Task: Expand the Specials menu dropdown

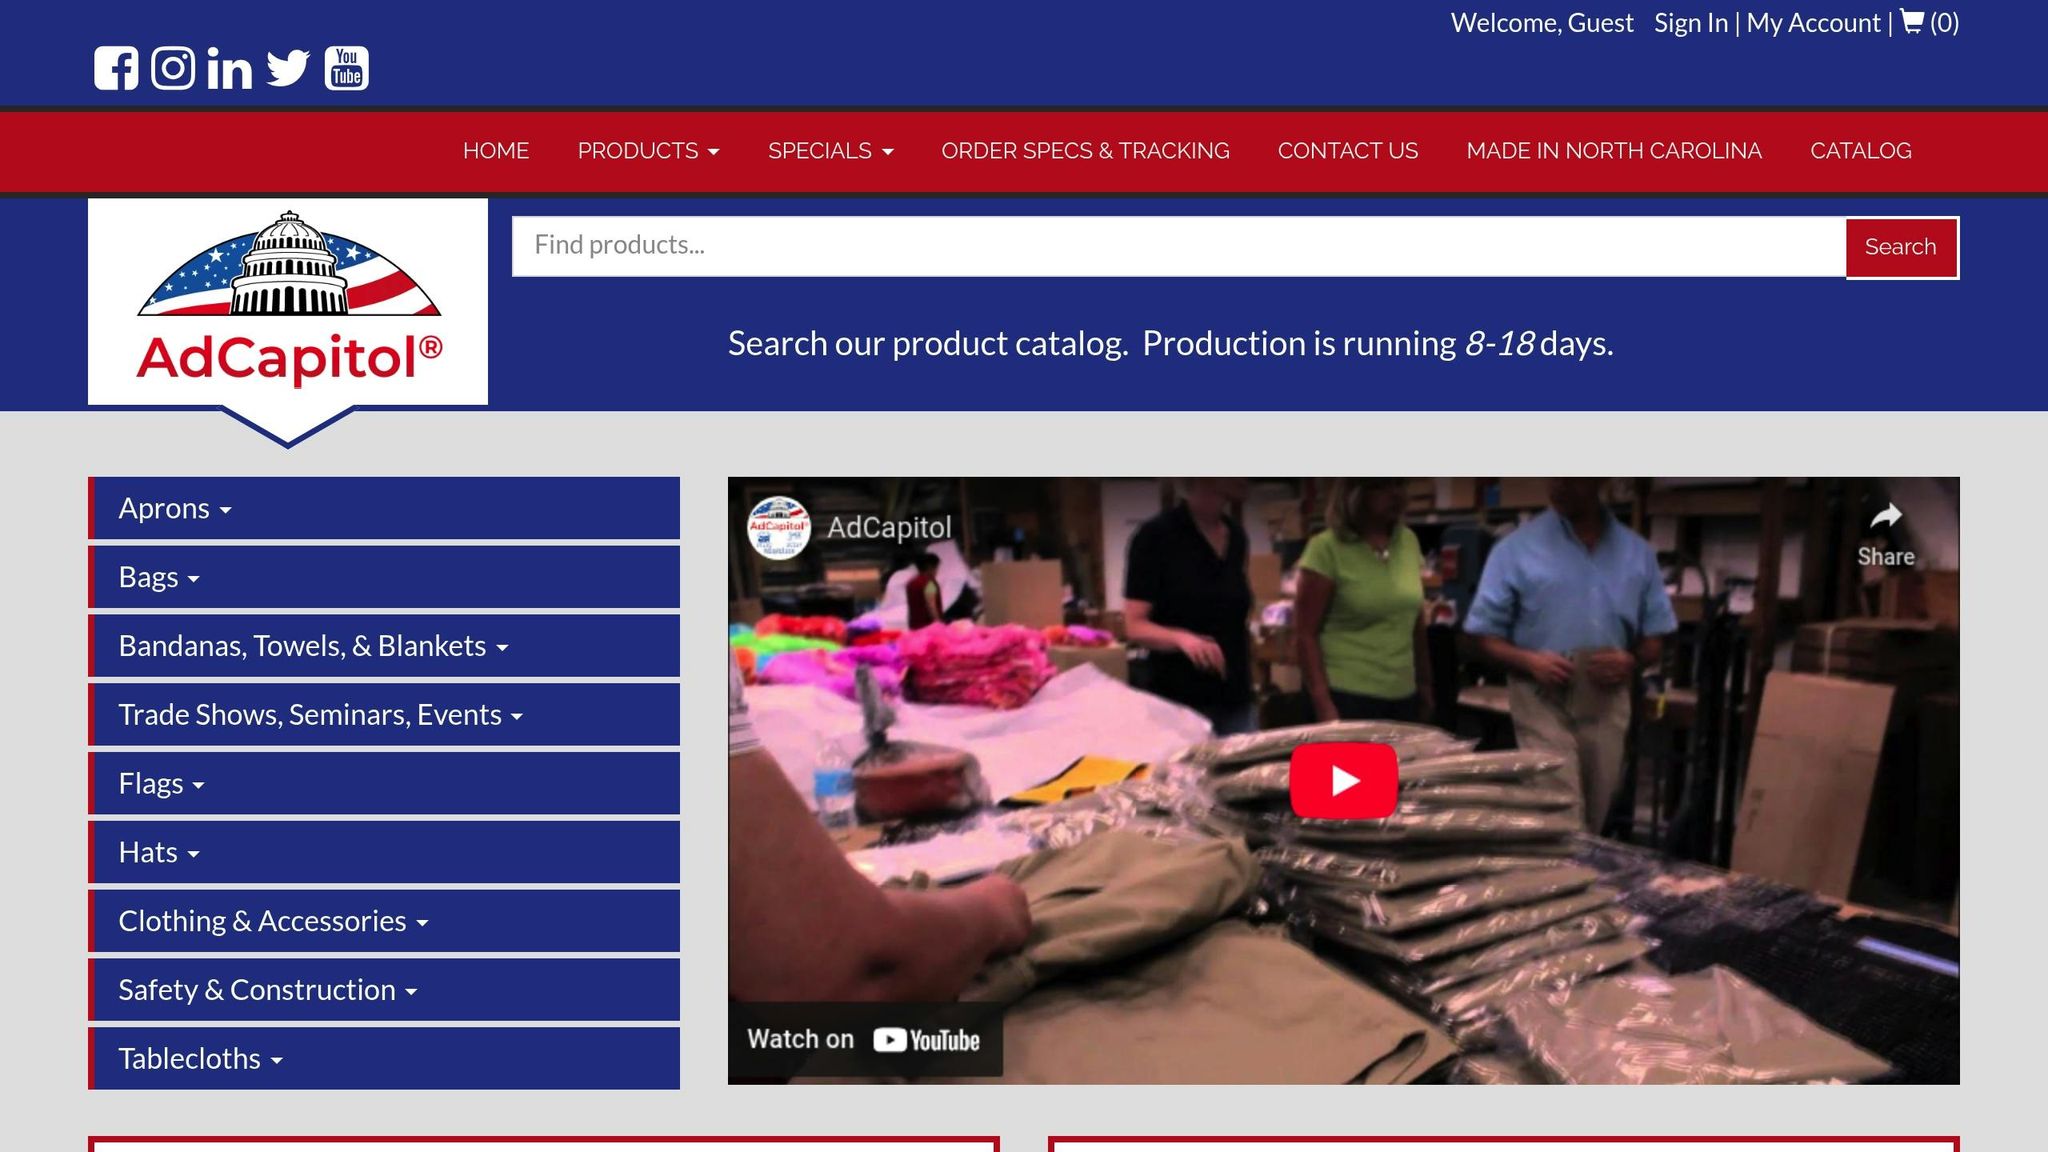Action: [x=830, y=151]
